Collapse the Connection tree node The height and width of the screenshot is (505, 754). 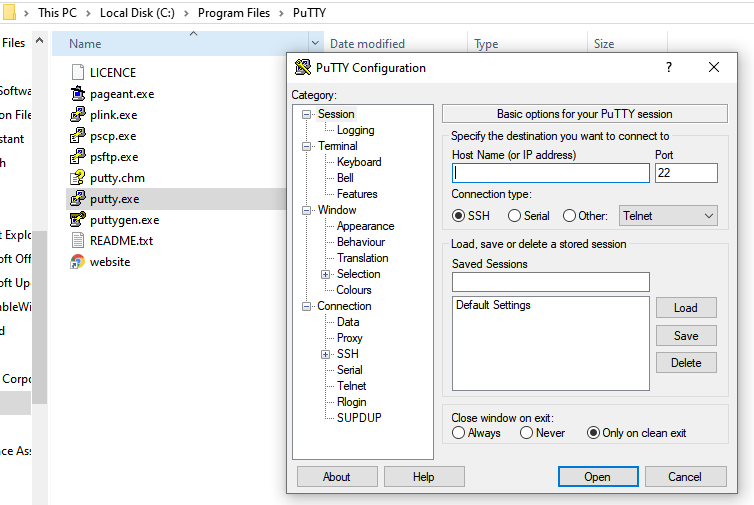[x=306, y=306]
